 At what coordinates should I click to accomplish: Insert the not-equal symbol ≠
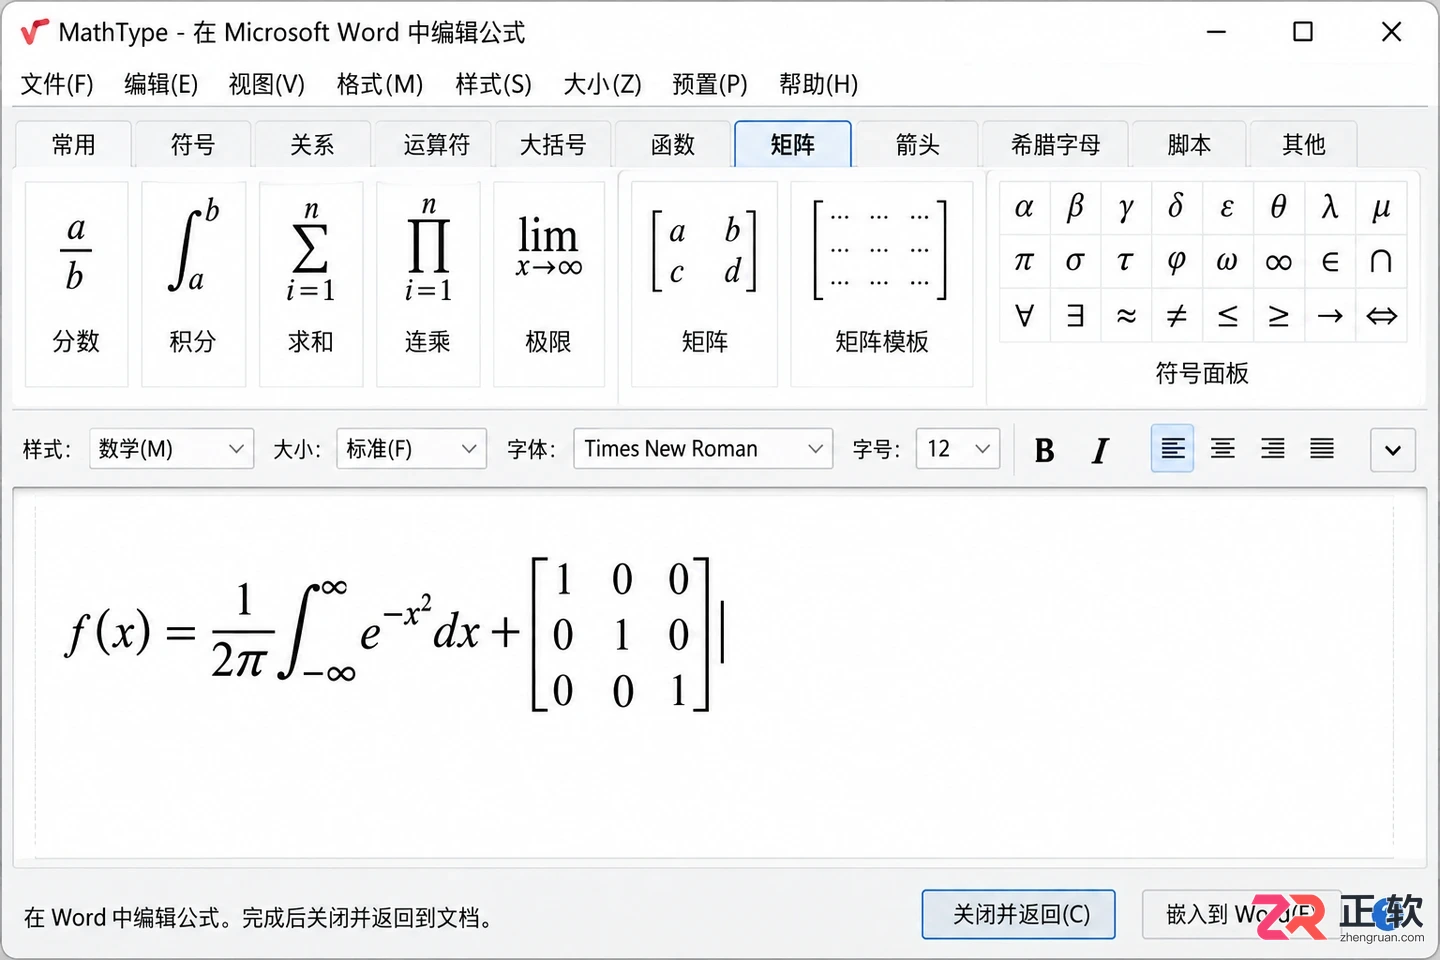1177,316
